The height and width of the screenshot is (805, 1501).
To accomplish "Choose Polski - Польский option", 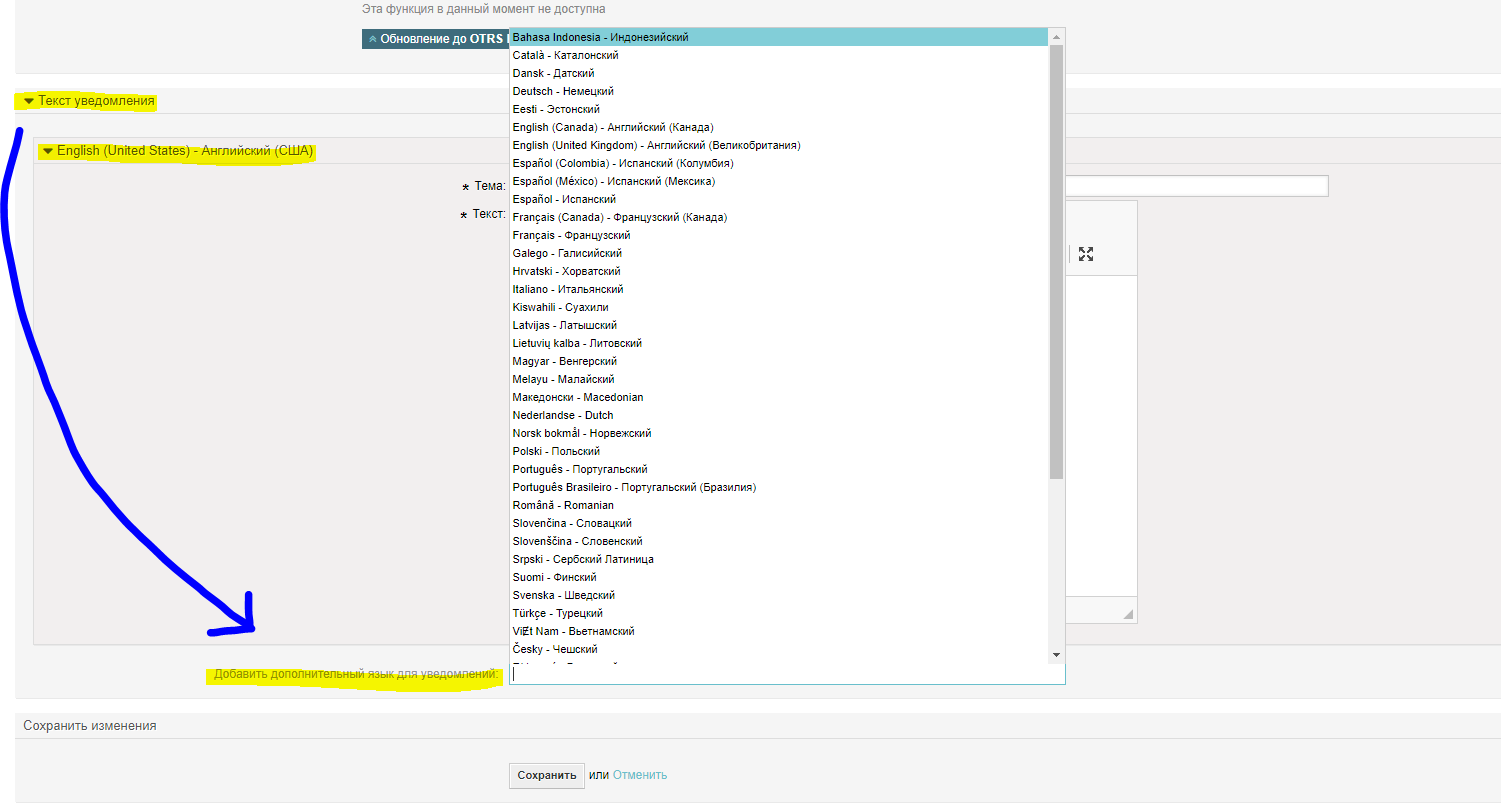I will (779, 451).
